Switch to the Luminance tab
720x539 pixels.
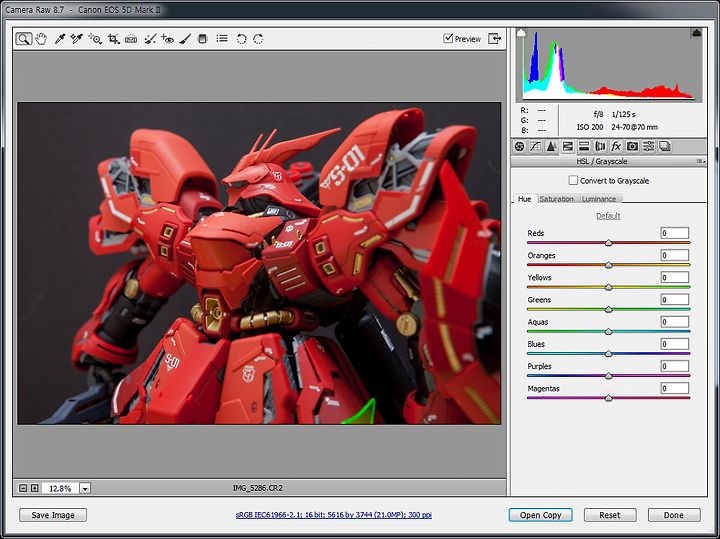pos(599,199)
